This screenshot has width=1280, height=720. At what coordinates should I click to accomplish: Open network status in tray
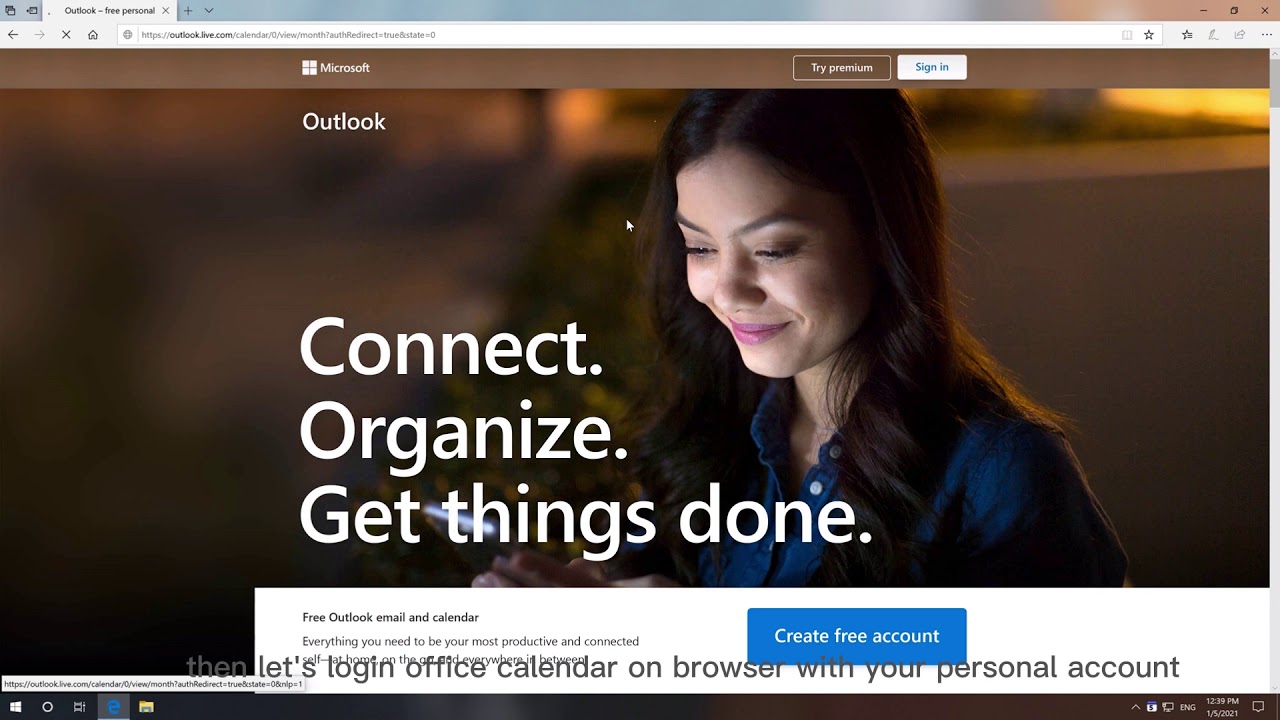pos(1168,707)
